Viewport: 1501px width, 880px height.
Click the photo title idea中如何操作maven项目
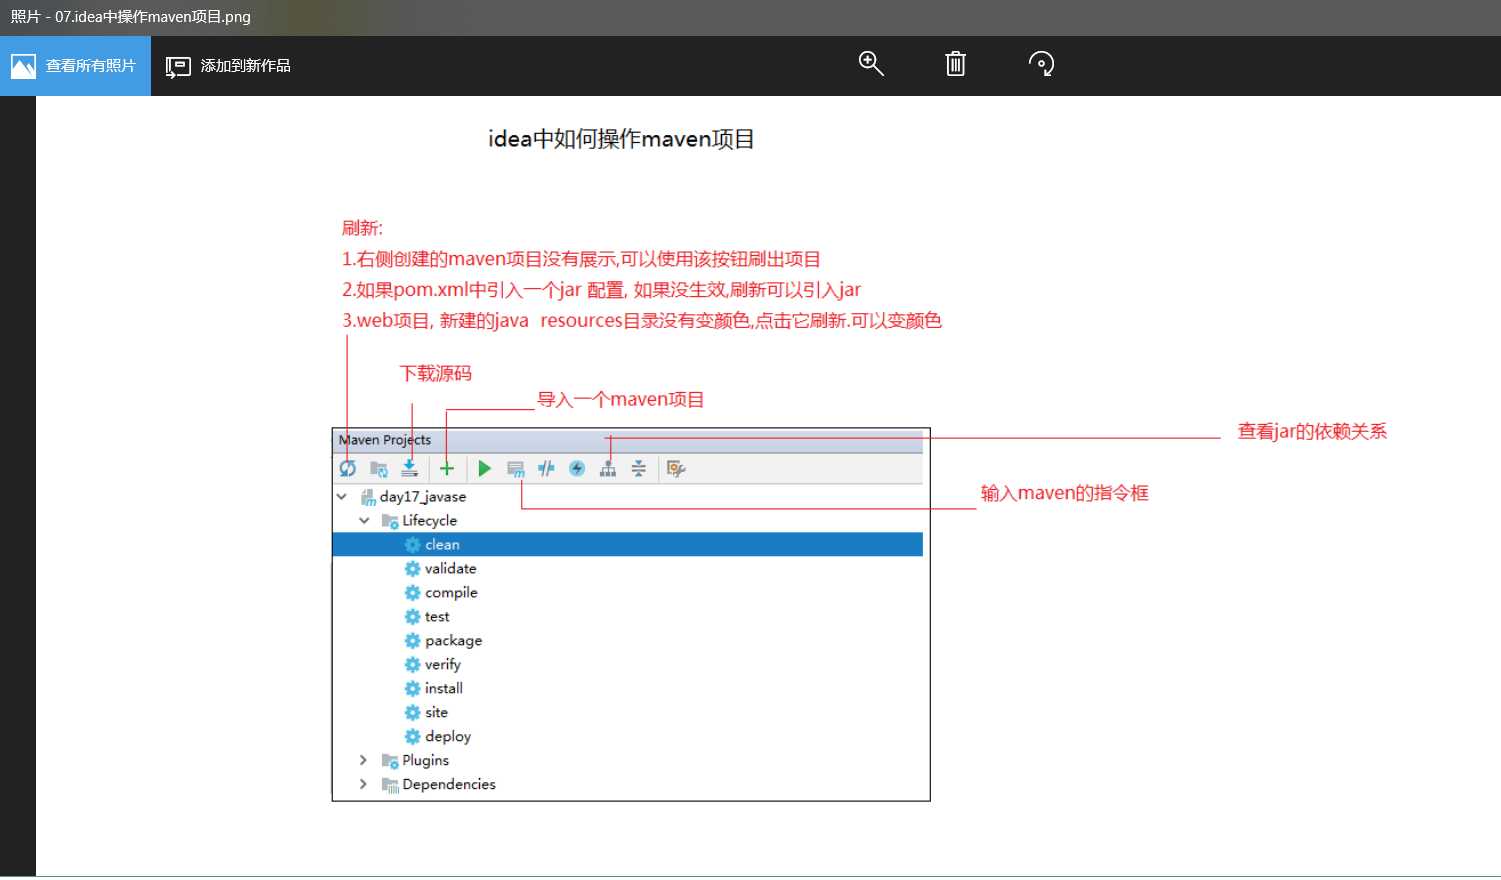coord(621,139)
